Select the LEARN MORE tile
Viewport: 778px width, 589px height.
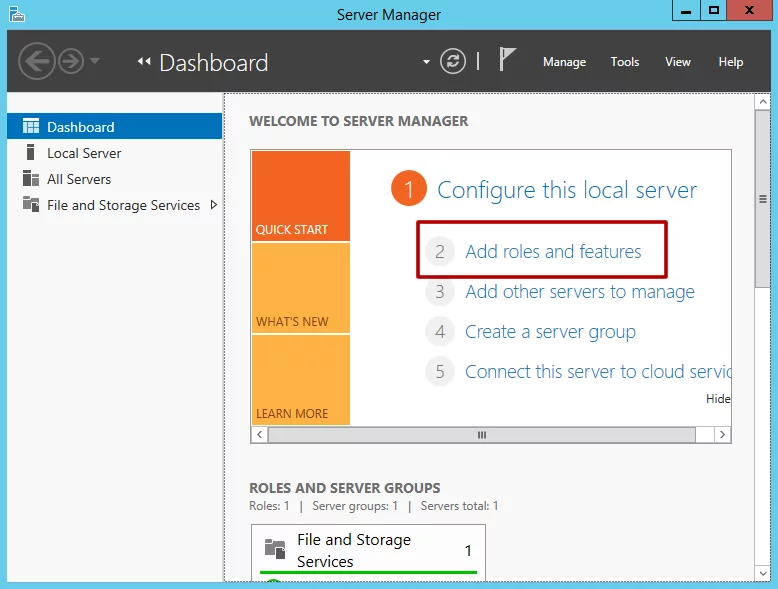300,380
